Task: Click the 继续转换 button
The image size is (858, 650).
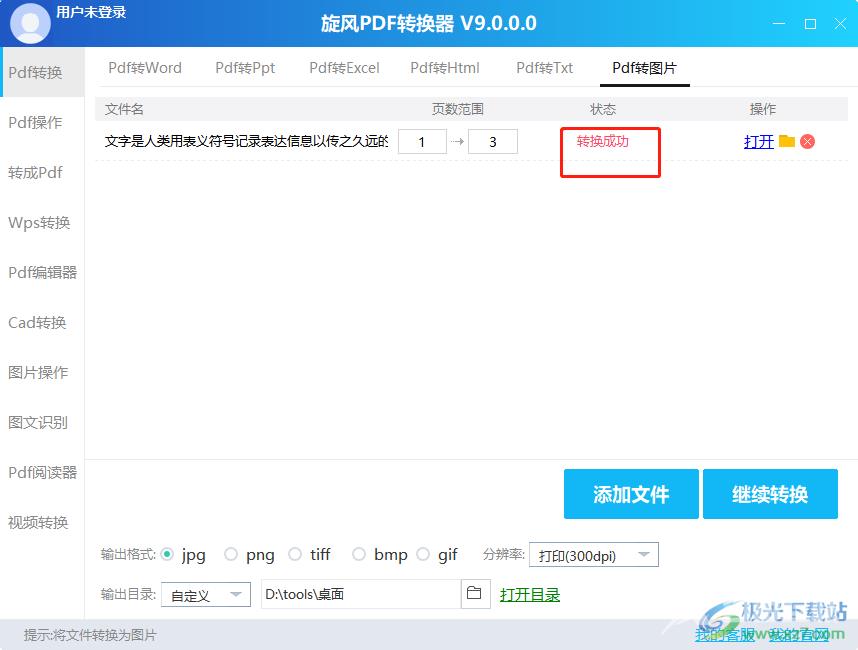Action: point(770,494)
